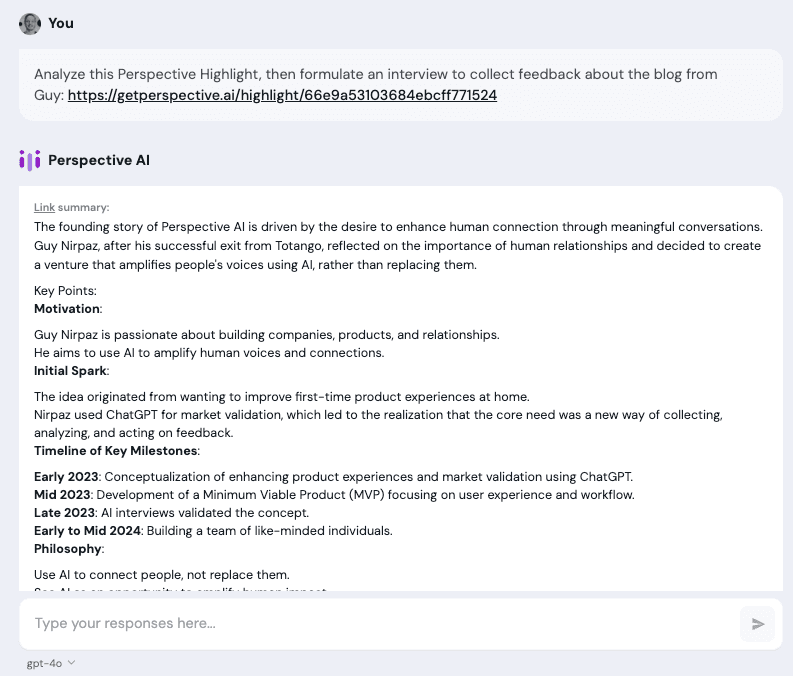Click the purple Perspective AI logo icon

click(30, 160)
